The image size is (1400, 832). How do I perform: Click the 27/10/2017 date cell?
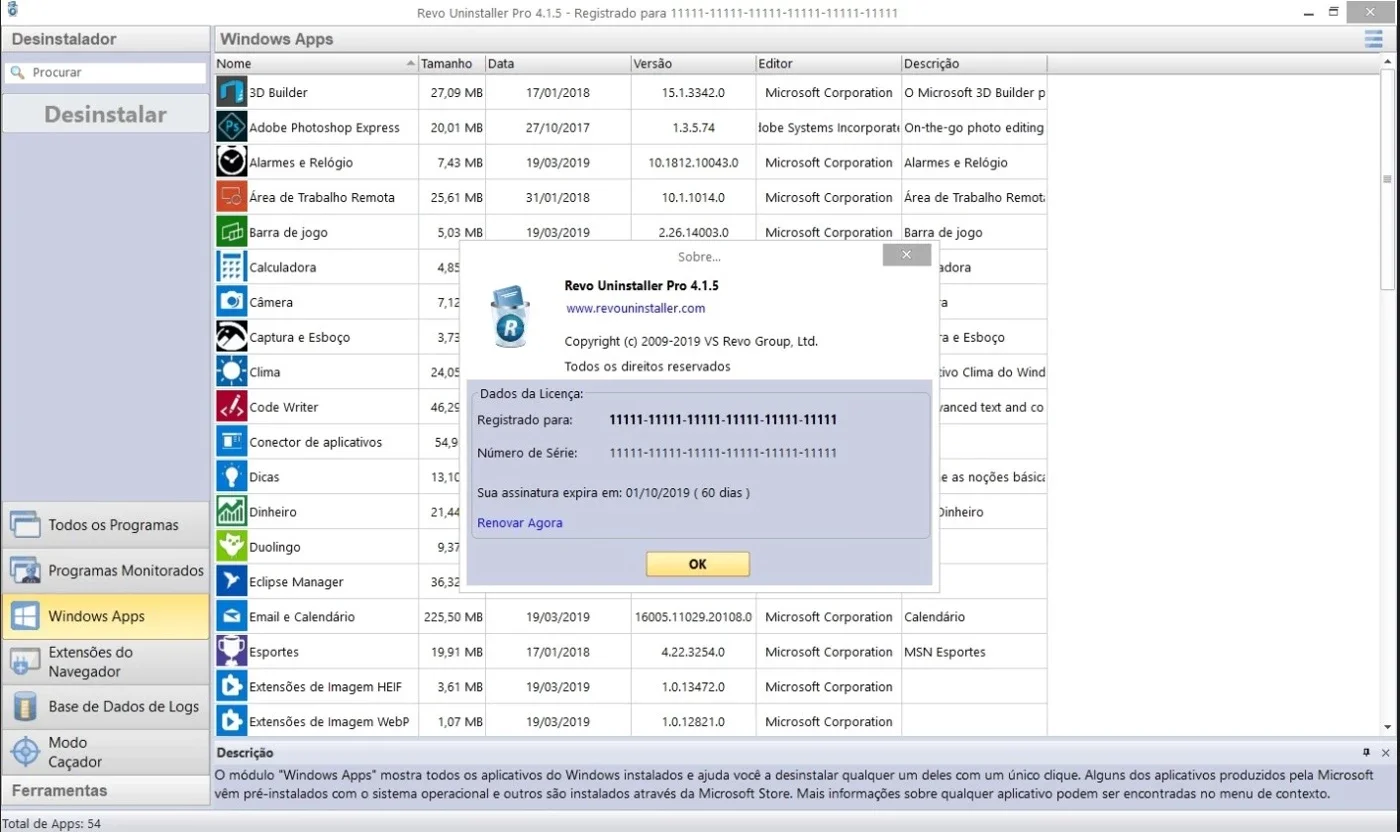[x=558, y=127]
